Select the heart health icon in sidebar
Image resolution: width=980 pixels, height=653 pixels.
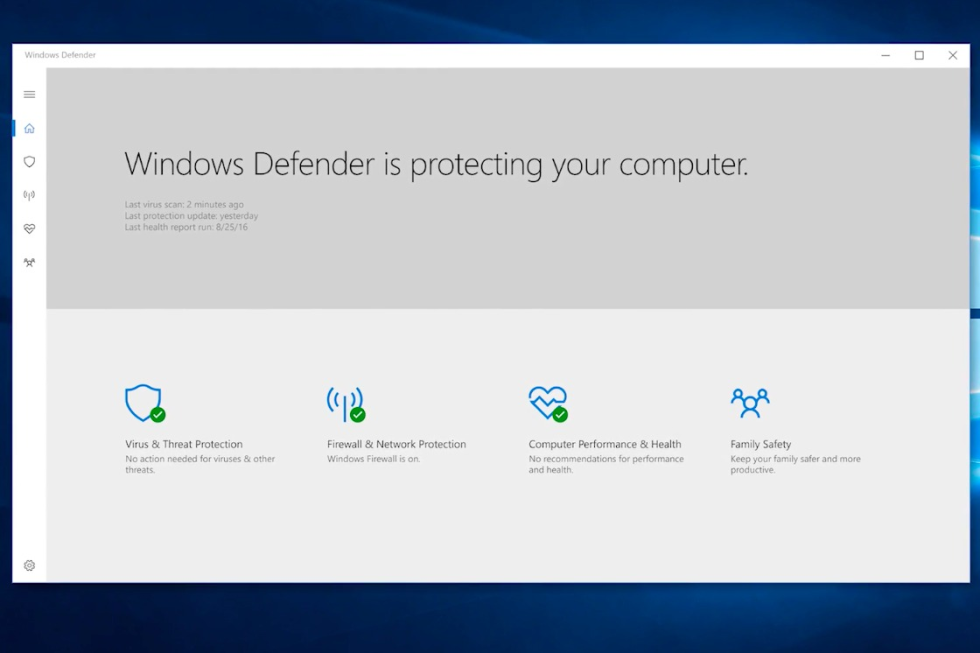[29, 229]
